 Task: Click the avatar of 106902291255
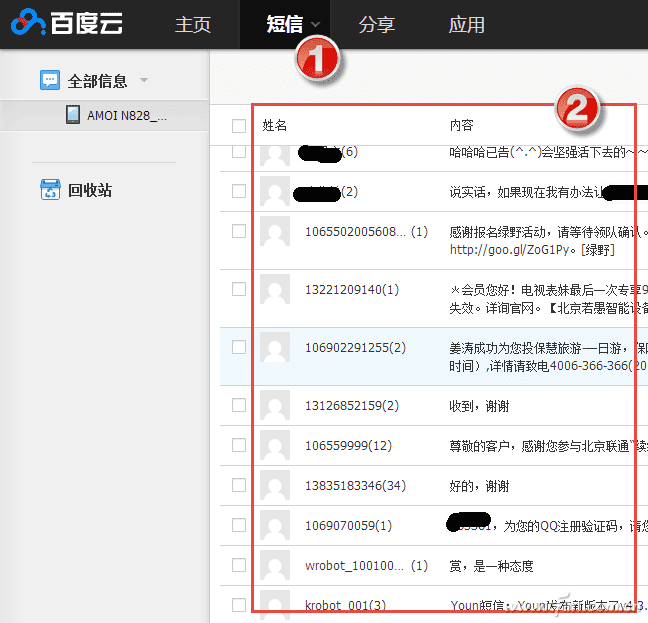pyautogui.click(x=275, y=347)
